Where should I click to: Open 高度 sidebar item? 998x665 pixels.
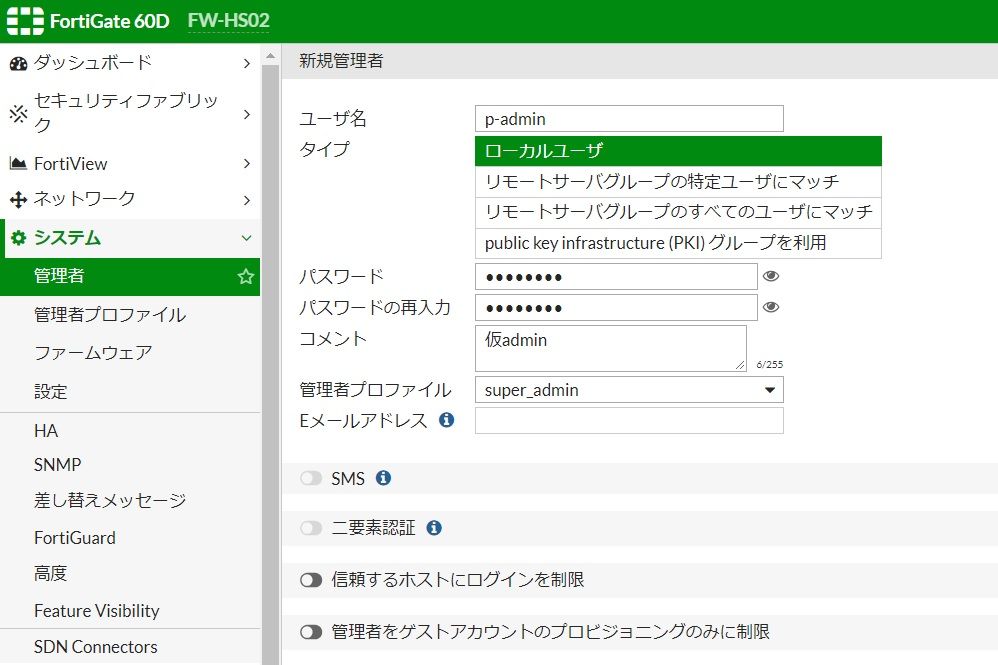coord(130,573)
